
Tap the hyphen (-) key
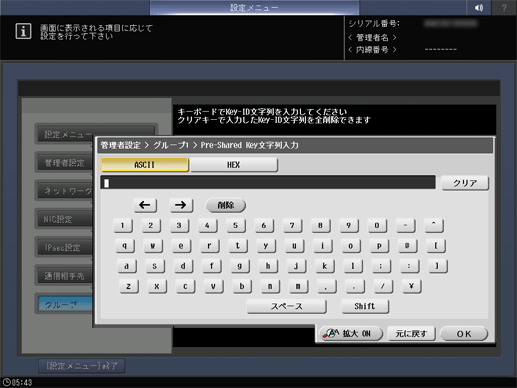[405, 226]
